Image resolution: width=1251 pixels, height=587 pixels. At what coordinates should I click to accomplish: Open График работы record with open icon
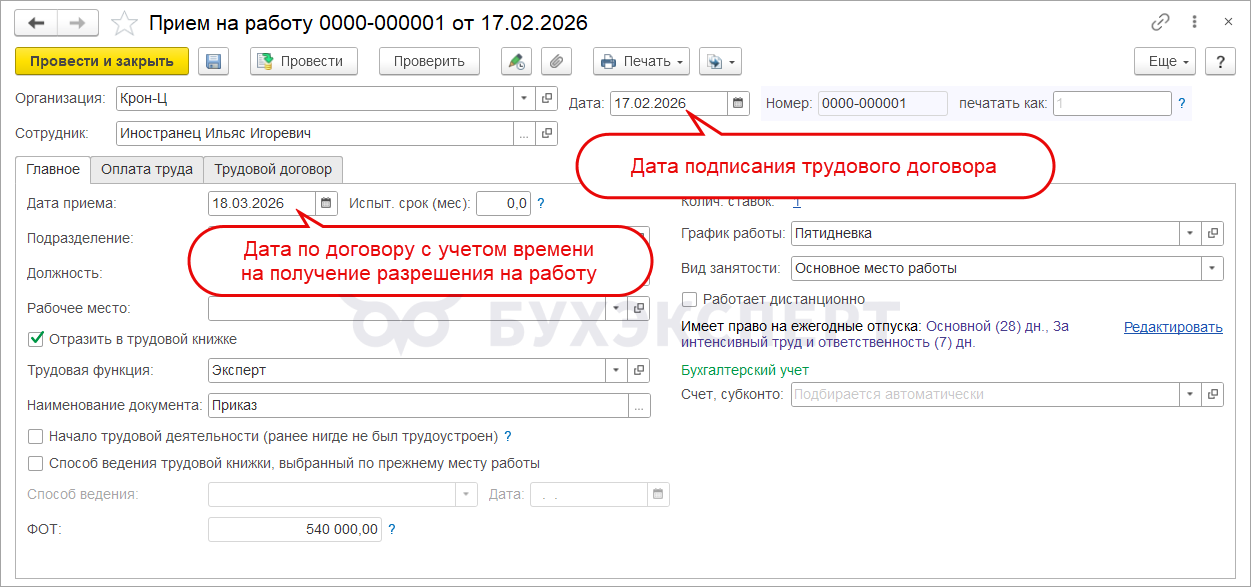click(x=1213, y=233)
